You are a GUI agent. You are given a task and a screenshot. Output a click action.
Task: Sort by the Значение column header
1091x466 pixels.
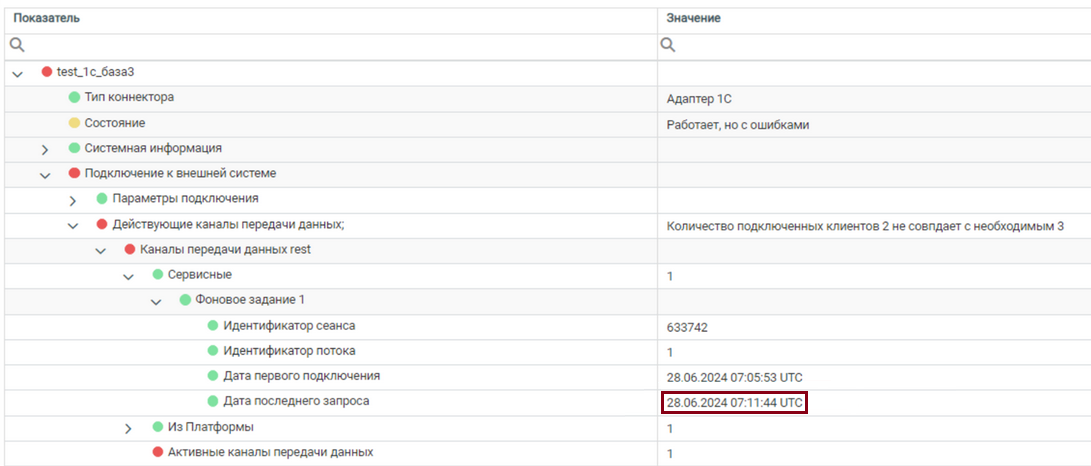click(693, 19)
